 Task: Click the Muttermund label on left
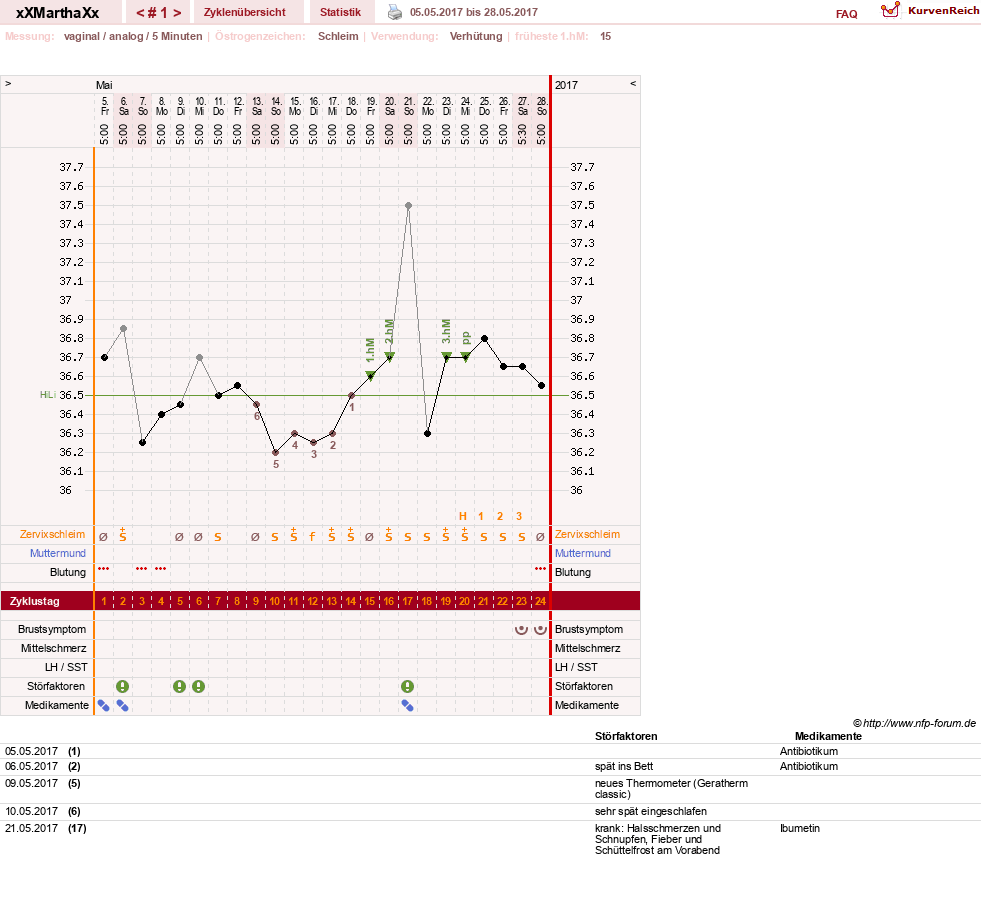58,553
